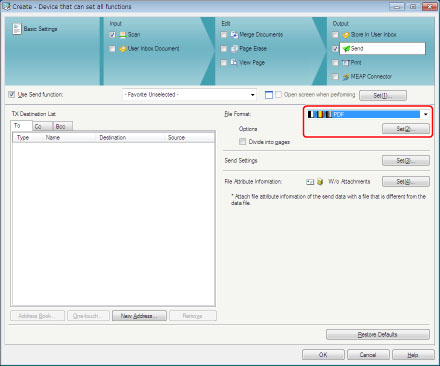Enable the Divide into pages checkbox

point(242,142)
